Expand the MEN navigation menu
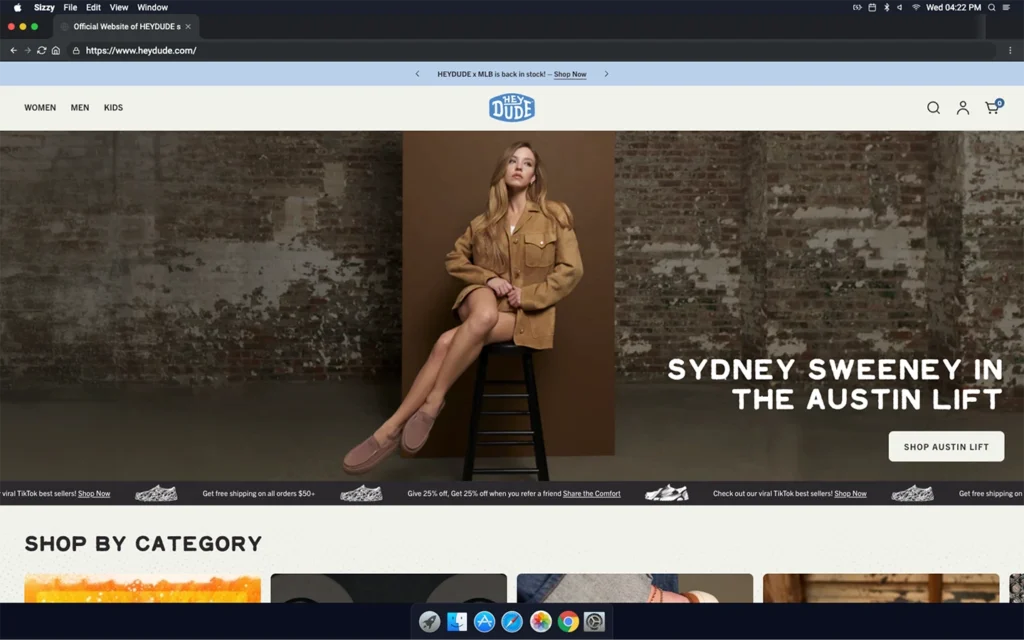 80,108
